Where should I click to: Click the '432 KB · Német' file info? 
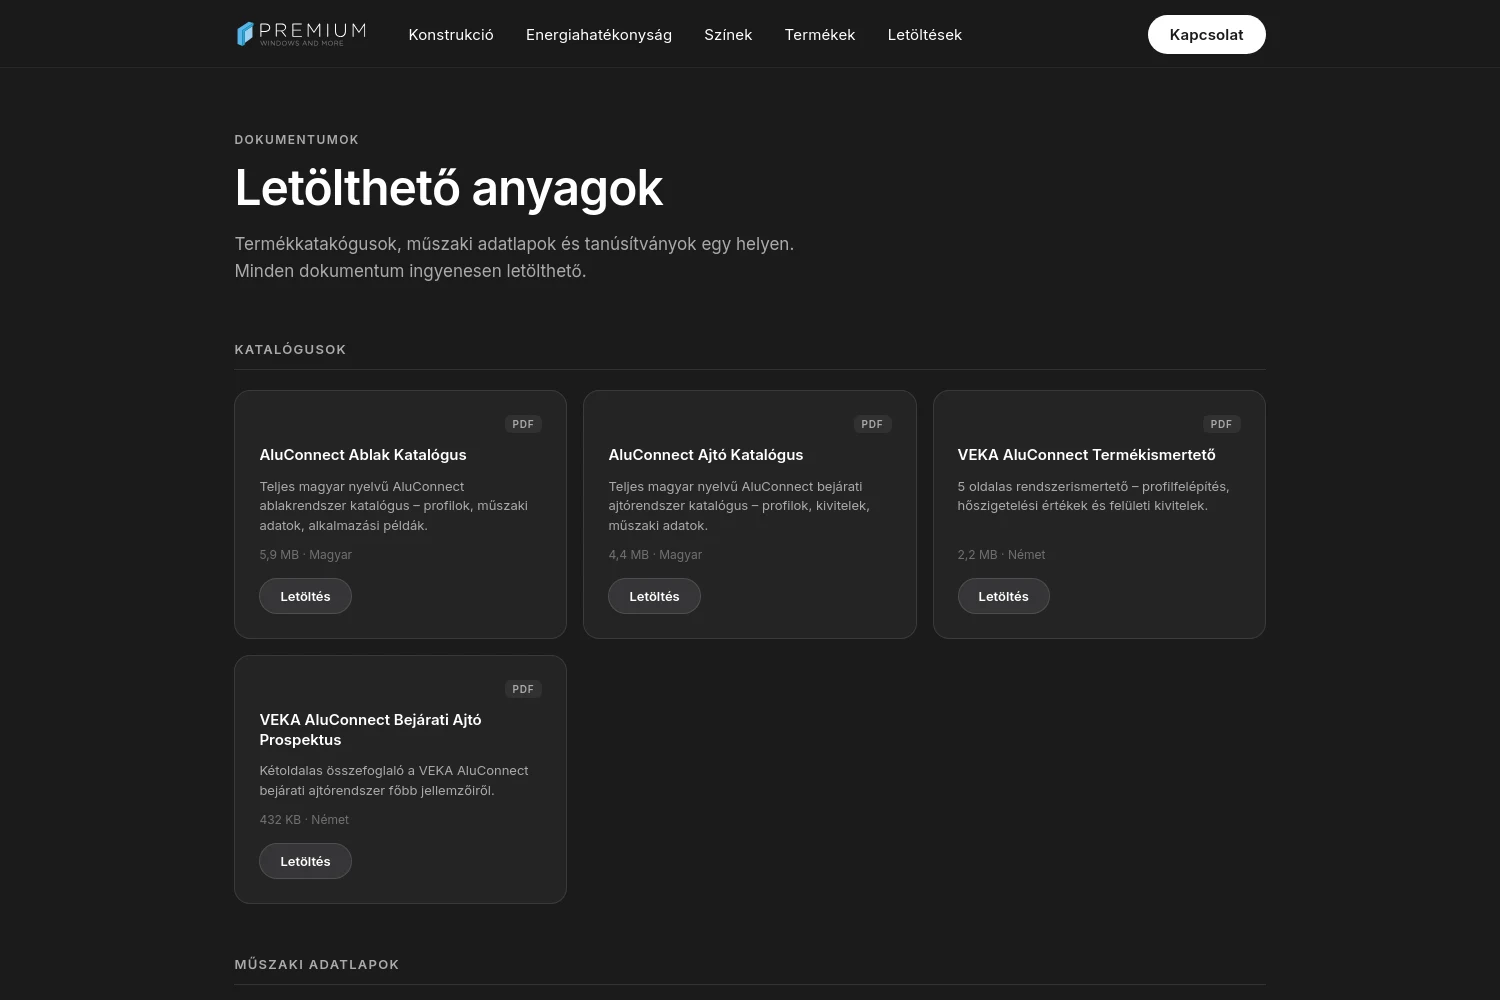pos(304,820)
